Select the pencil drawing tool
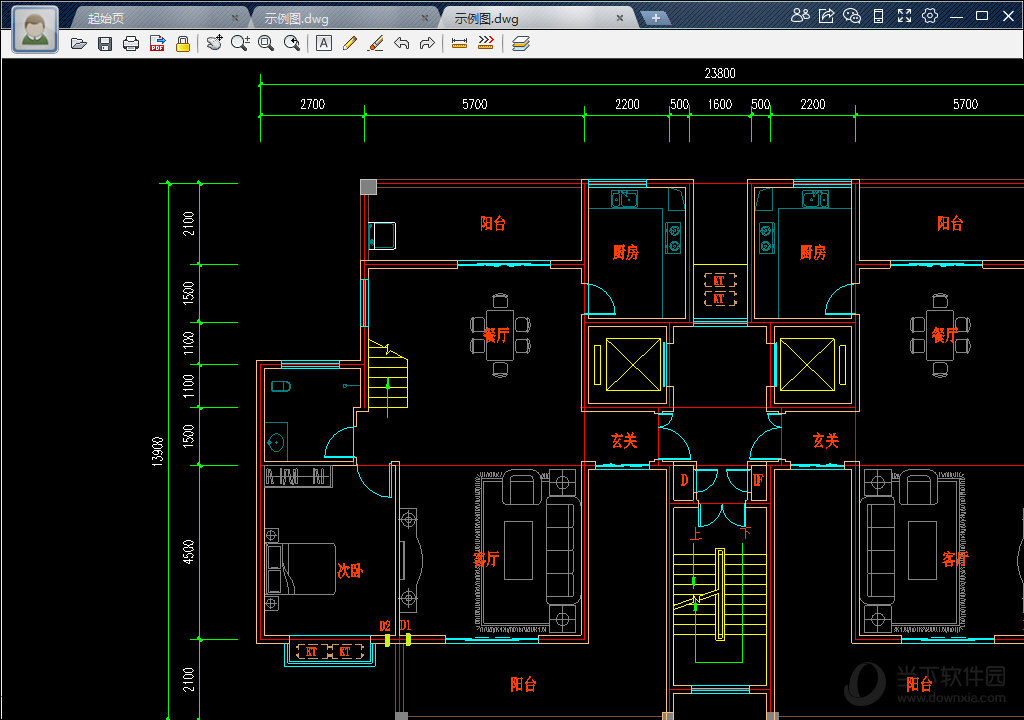 (349, 43)
